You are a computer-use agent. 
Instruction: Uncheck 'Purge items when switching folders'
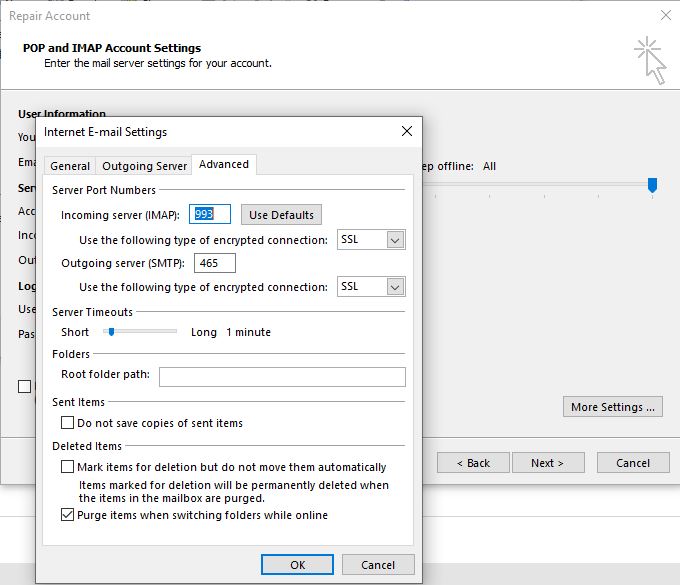click(x=68, y=515)
